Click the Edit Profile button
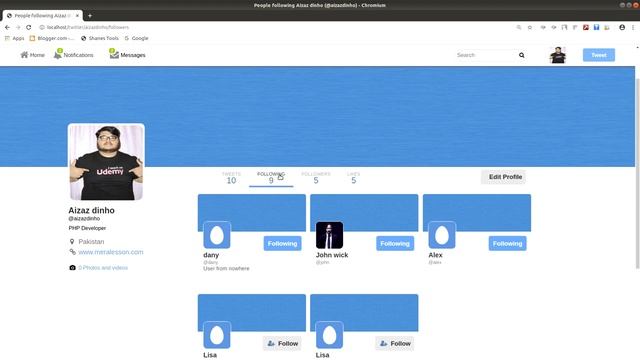 click(504, 177)
